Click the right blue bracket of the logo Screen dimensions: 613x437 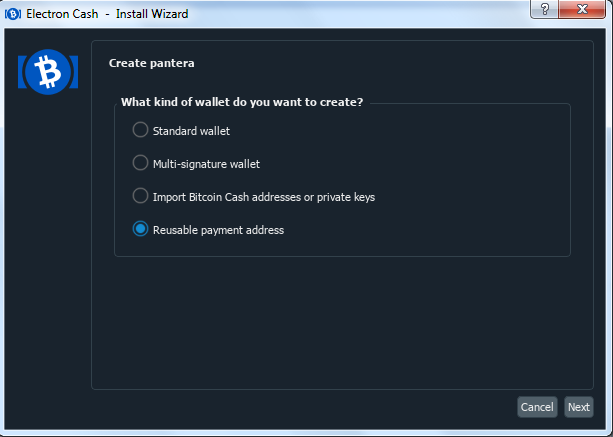[74, 72]
